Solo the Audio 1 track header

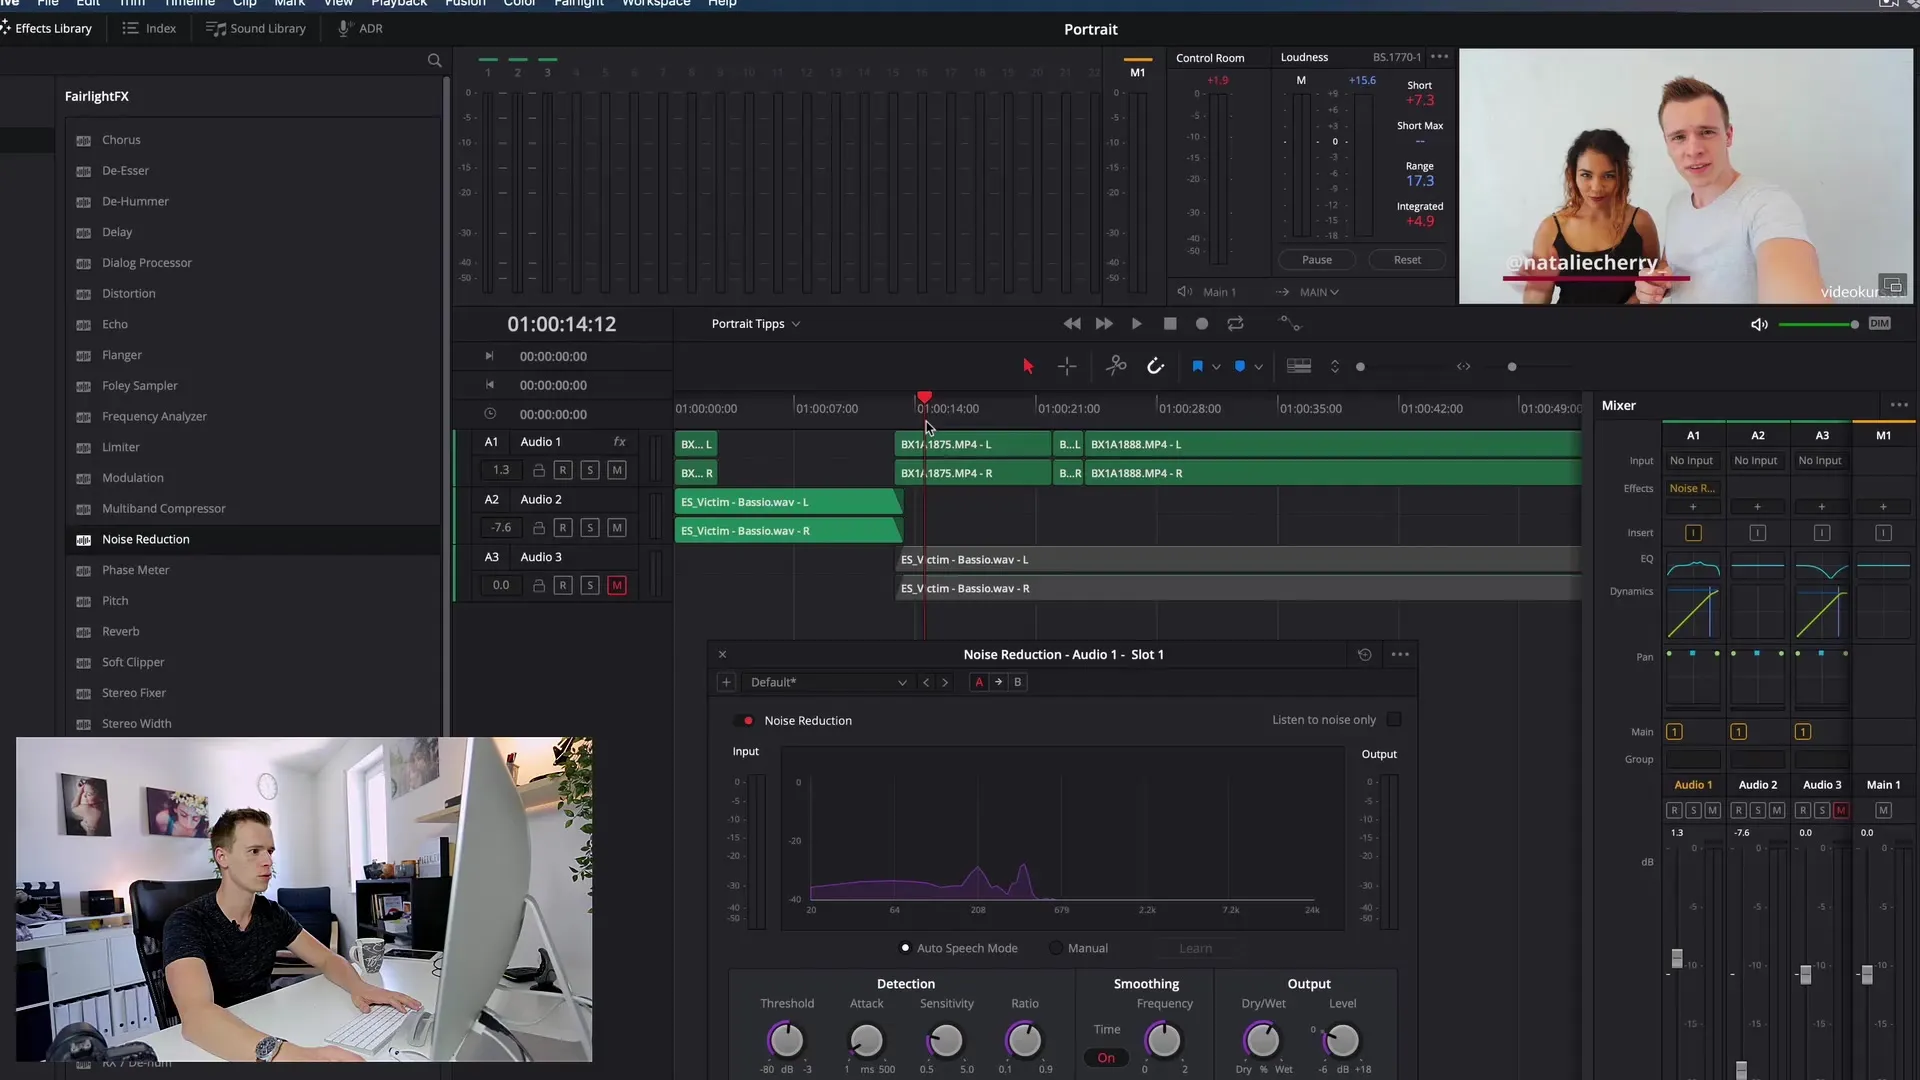click(590, 470)
